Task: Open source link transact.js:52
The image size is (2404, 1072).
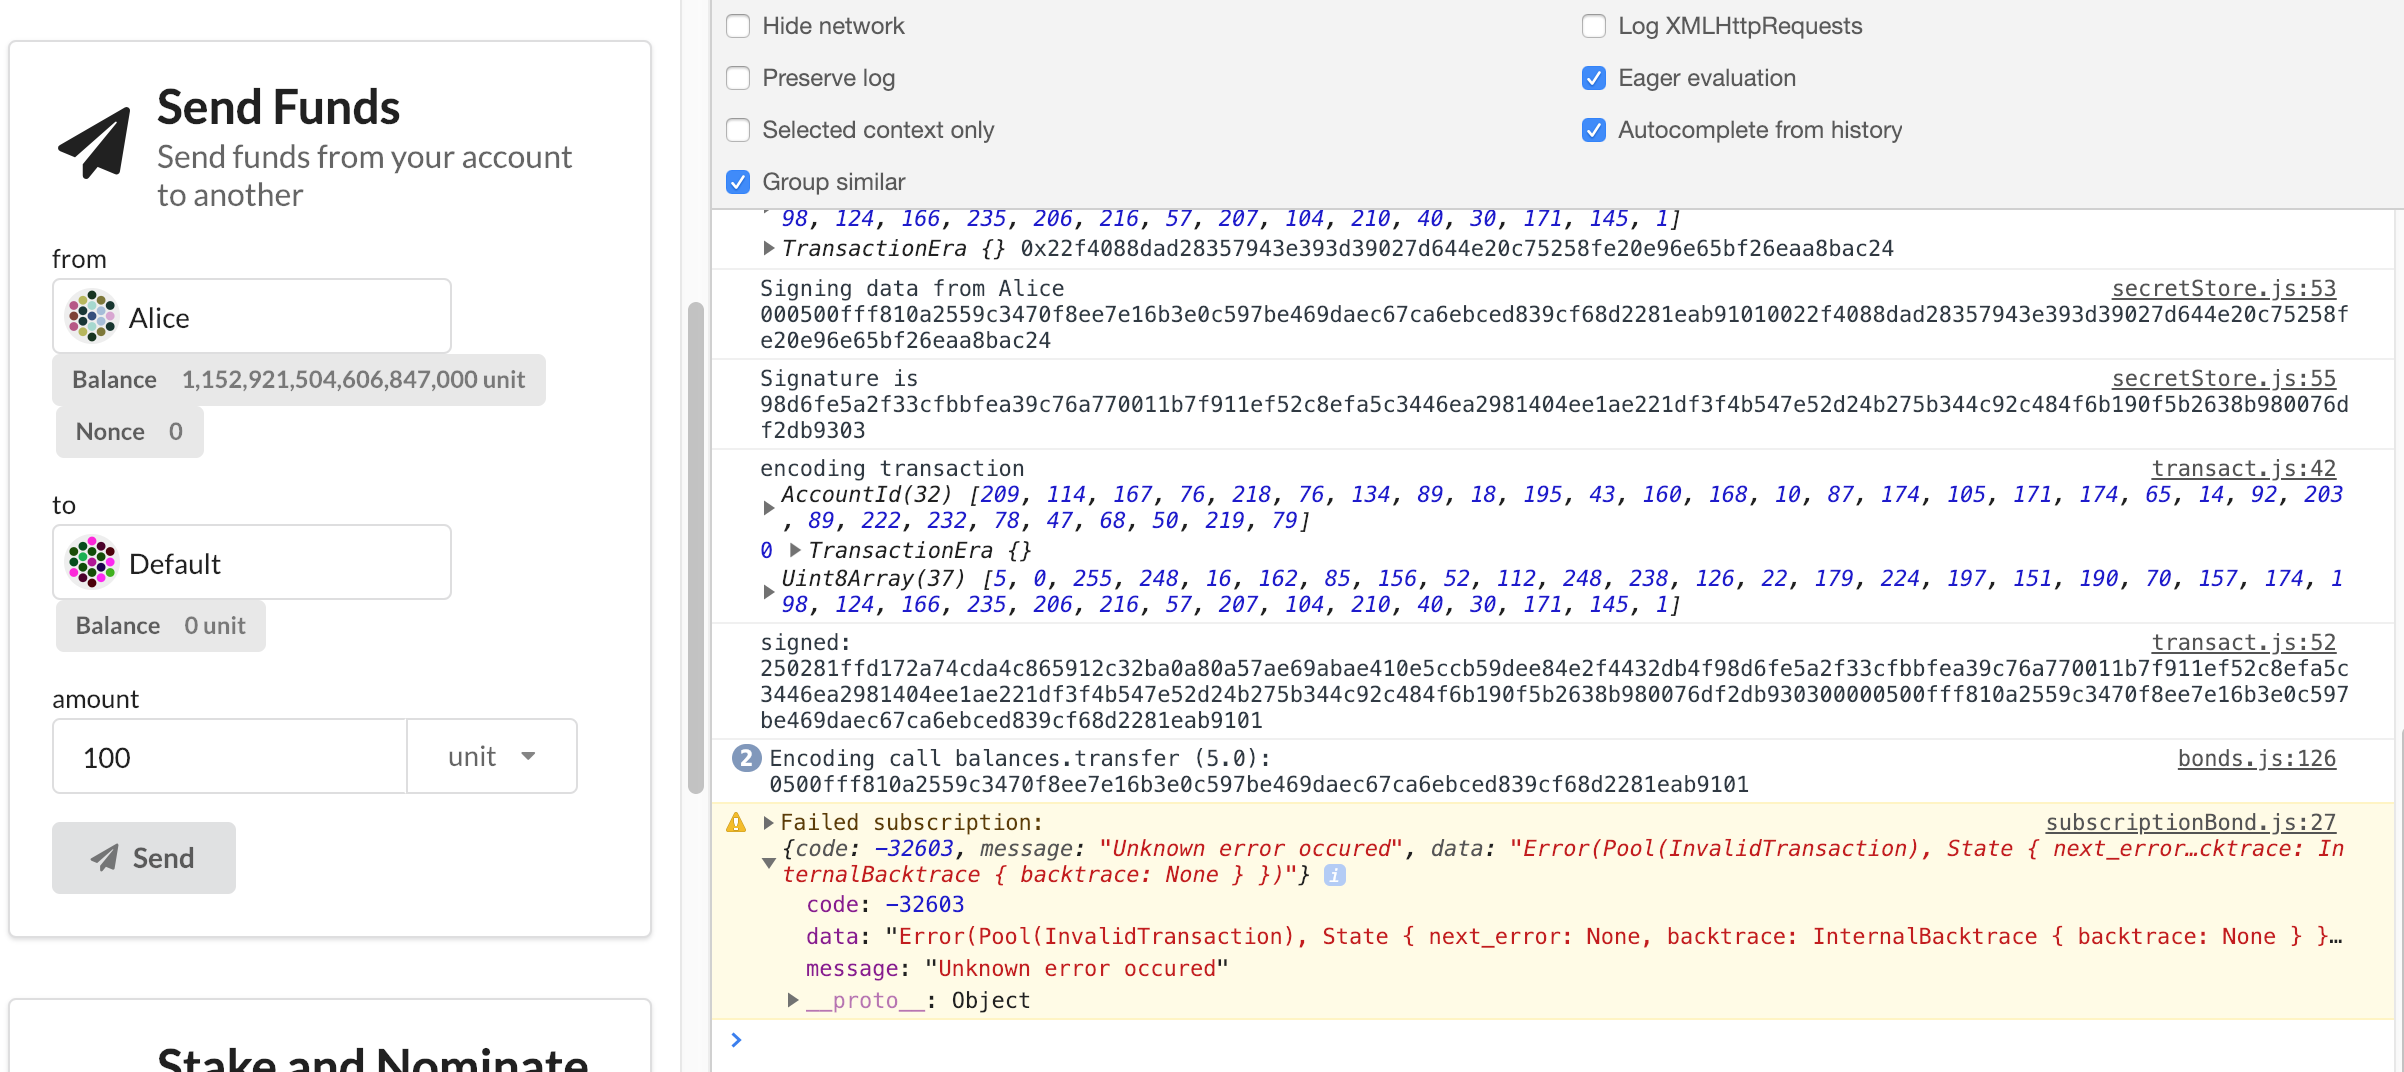Action: point(2243,642)
